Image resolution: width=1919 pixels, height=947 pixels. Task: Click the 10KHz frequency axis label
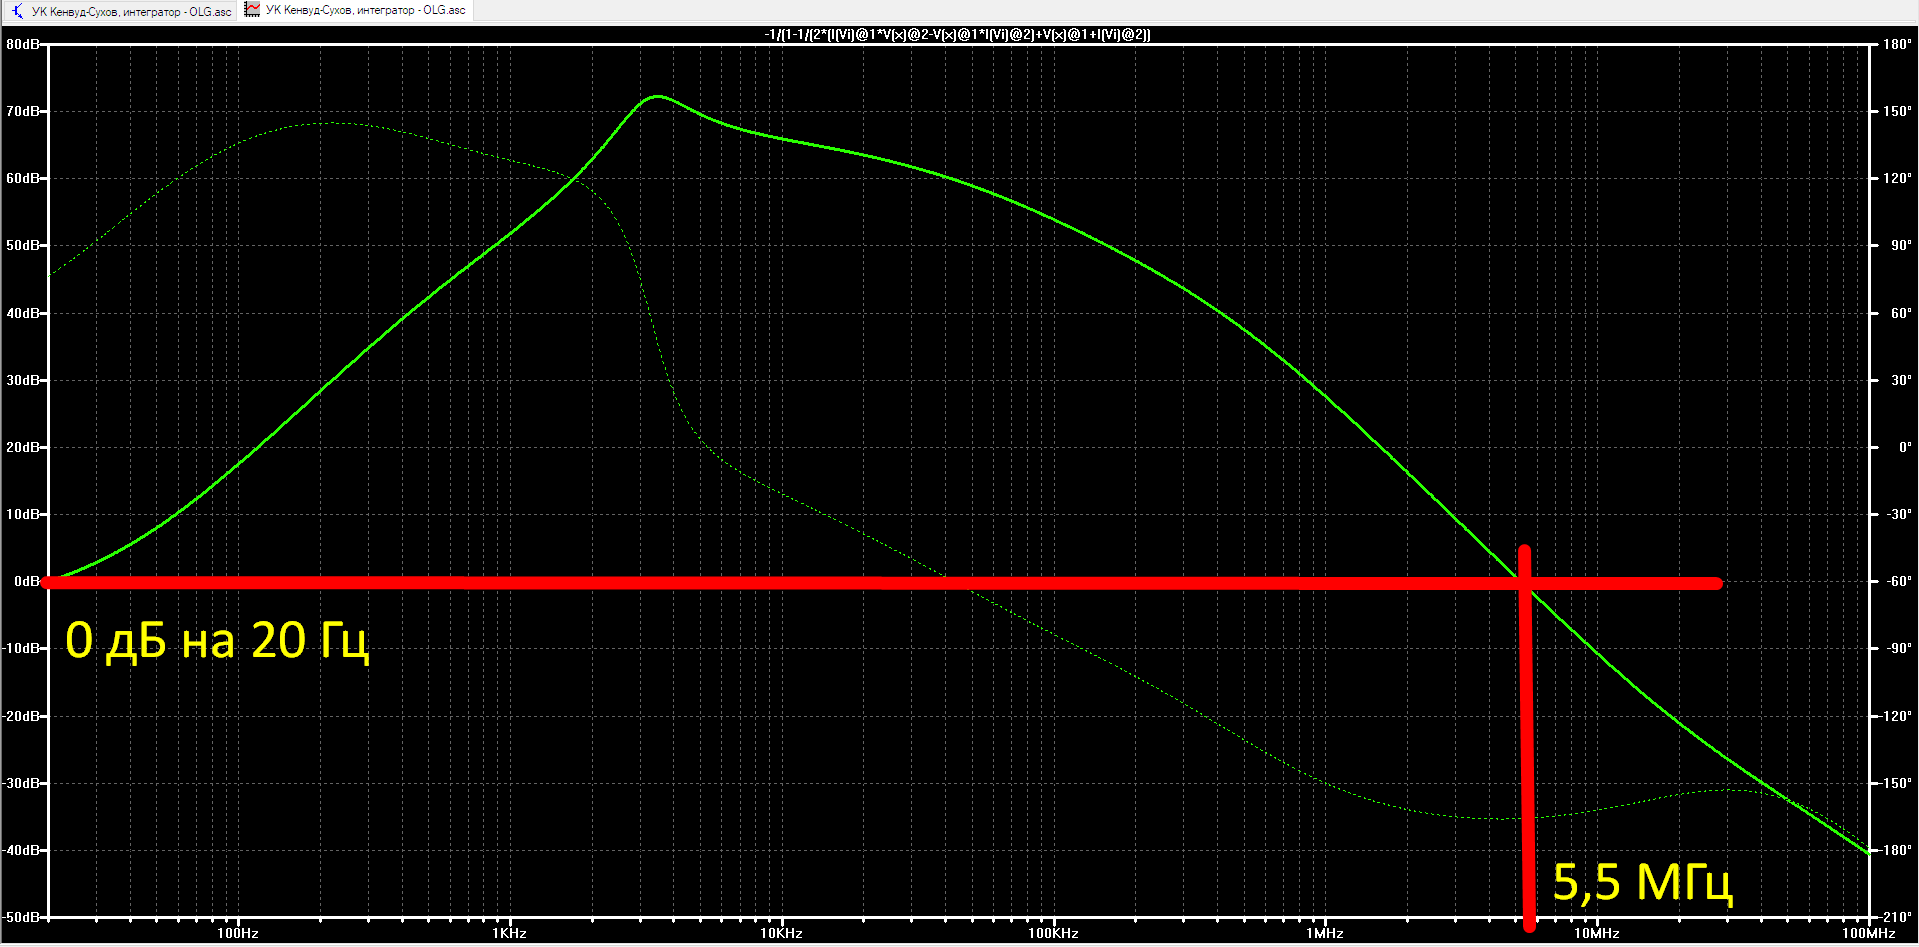781,933
